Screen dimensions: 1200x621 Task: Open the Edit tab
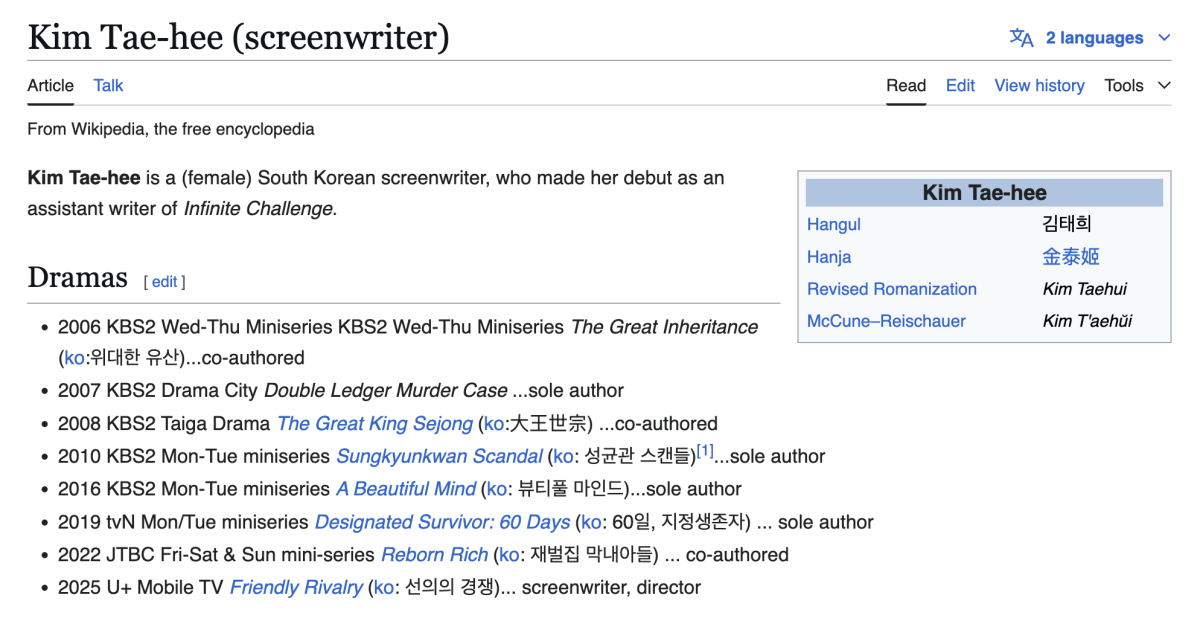(960, 85)
